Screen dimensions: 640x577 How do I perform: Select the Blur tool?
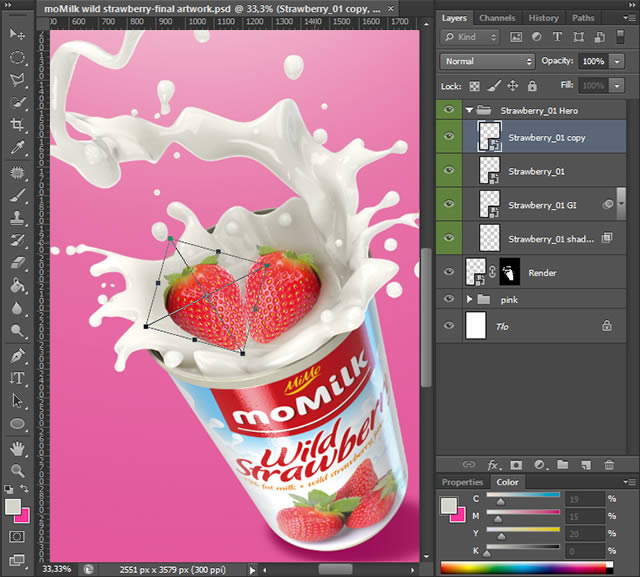tap(17, 308)
